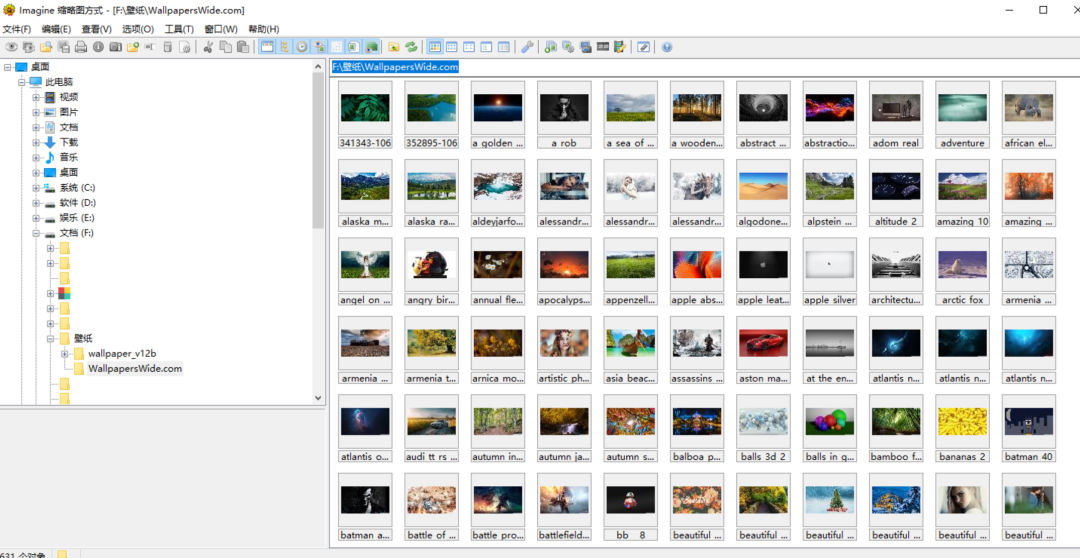Click the black film strip icon
Image resolution: width=1080 pixels, height=558 pixels.
[603, 47]
